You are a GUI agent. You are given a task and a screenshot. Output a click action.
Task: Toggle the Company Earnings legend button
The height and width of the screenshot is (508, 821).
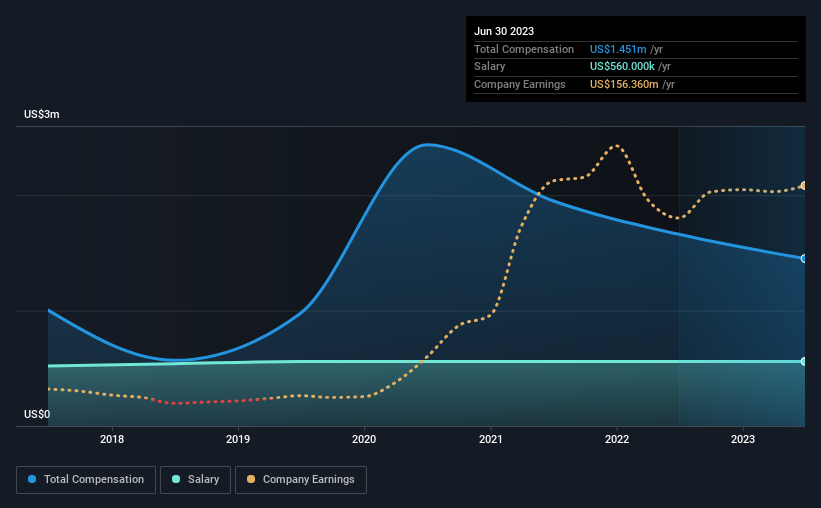click(301, 480)
